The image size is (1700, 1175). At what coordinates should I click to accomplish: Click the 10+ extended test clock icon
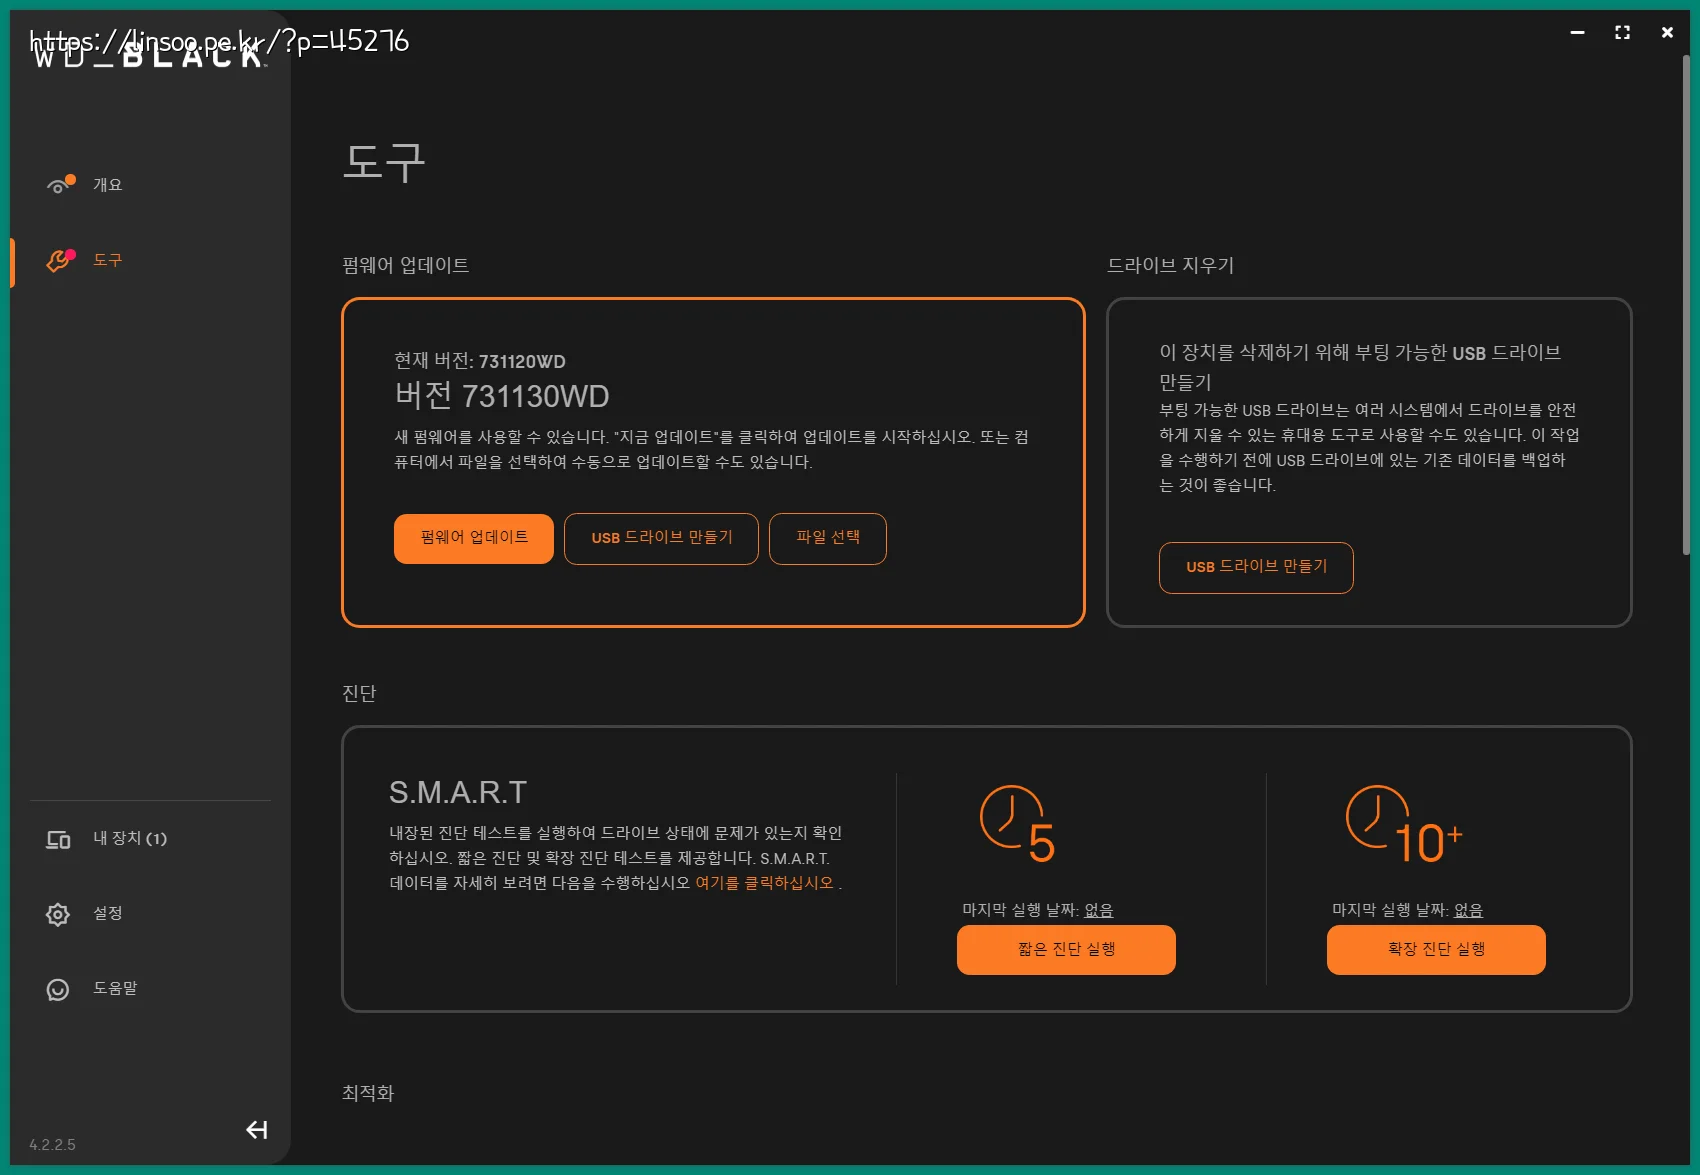pos(1403,824)
